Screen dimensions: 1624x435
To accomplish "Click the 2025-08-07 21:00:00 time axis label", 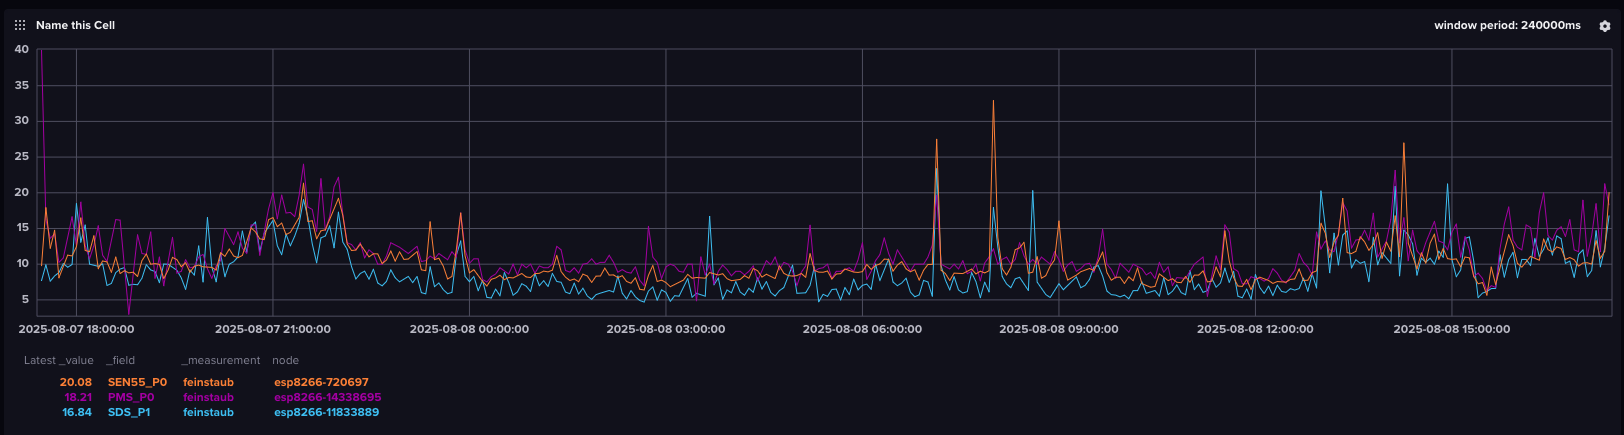I will [x=272, y=329].
